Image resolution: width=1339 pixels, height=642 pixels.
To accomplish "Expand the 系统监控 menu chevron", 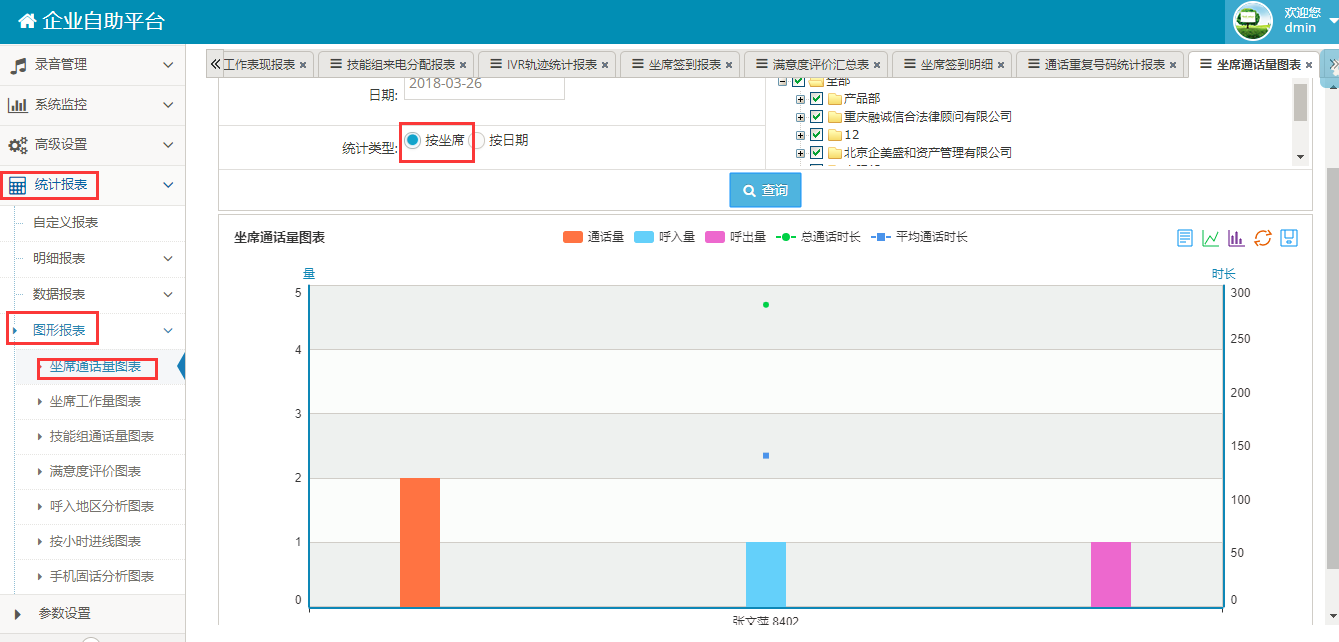I will click(168, 105).
